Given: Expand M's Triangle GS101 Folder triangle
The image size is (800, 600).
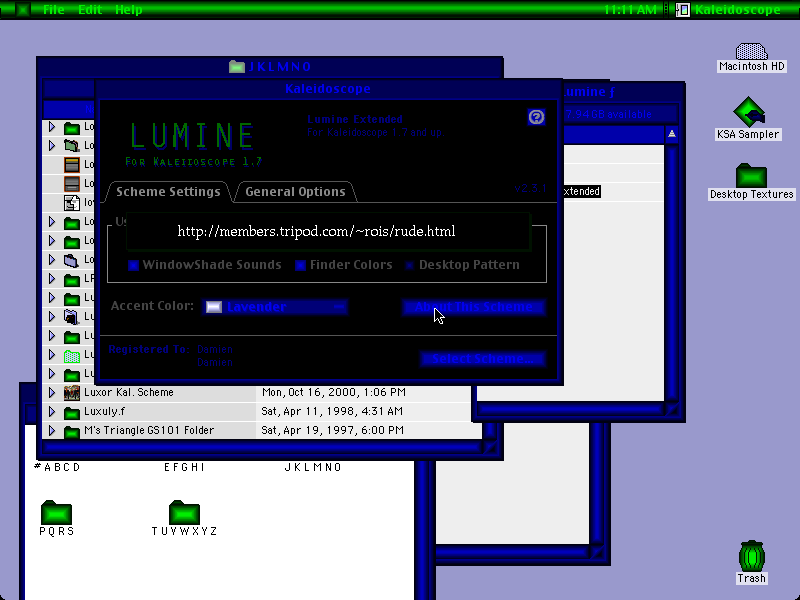Looking at the screenshot, I should [x=52, y=430].
